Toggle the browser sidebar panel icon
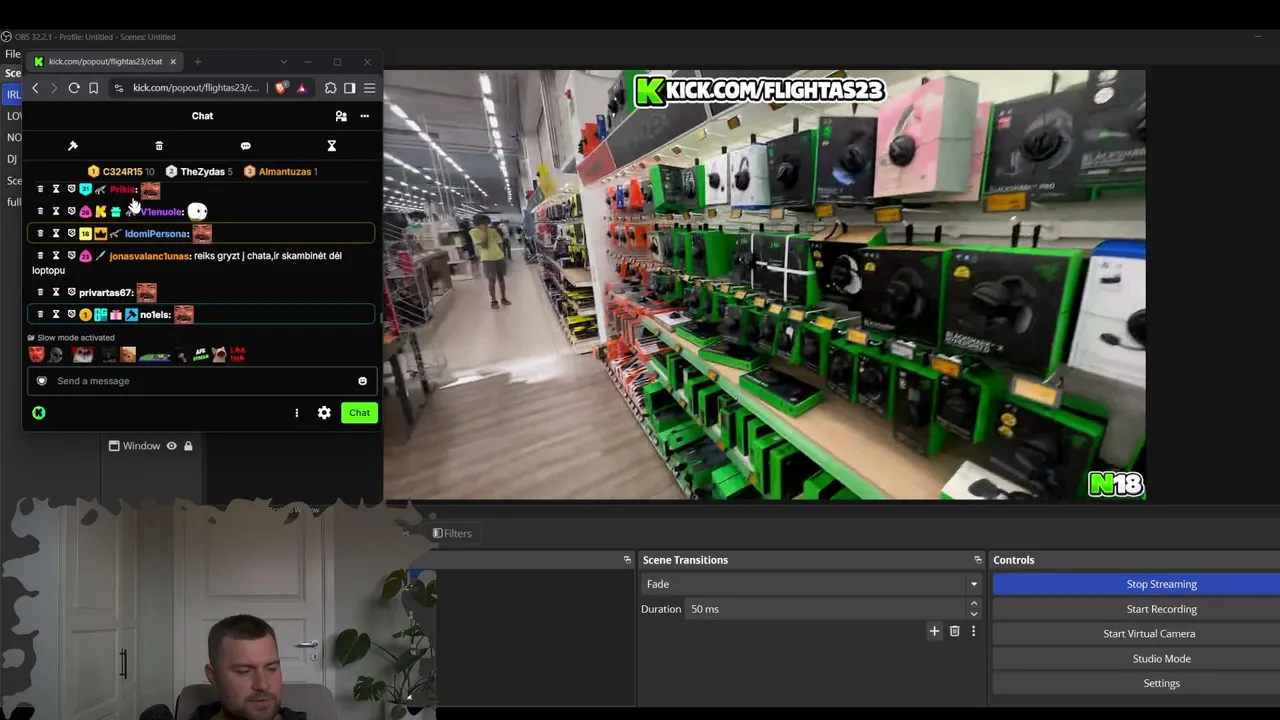Image resolution: width=1280 pixels, height=720 pixels. tap(349, 88)
